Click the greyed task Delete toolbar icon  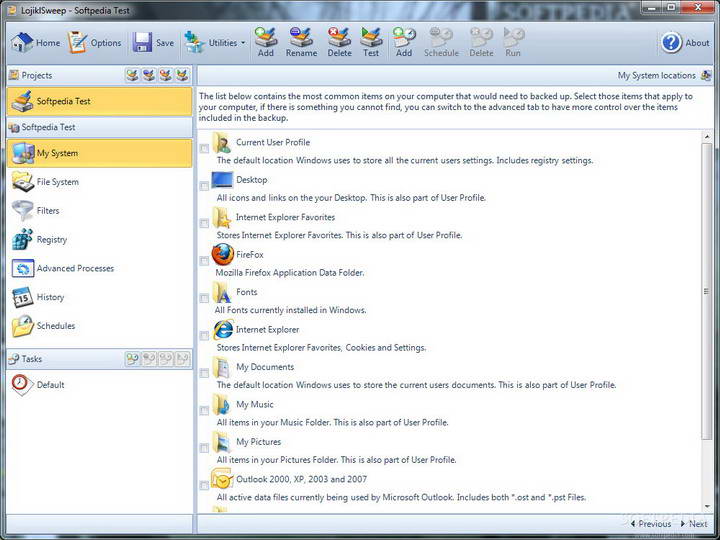481,42
